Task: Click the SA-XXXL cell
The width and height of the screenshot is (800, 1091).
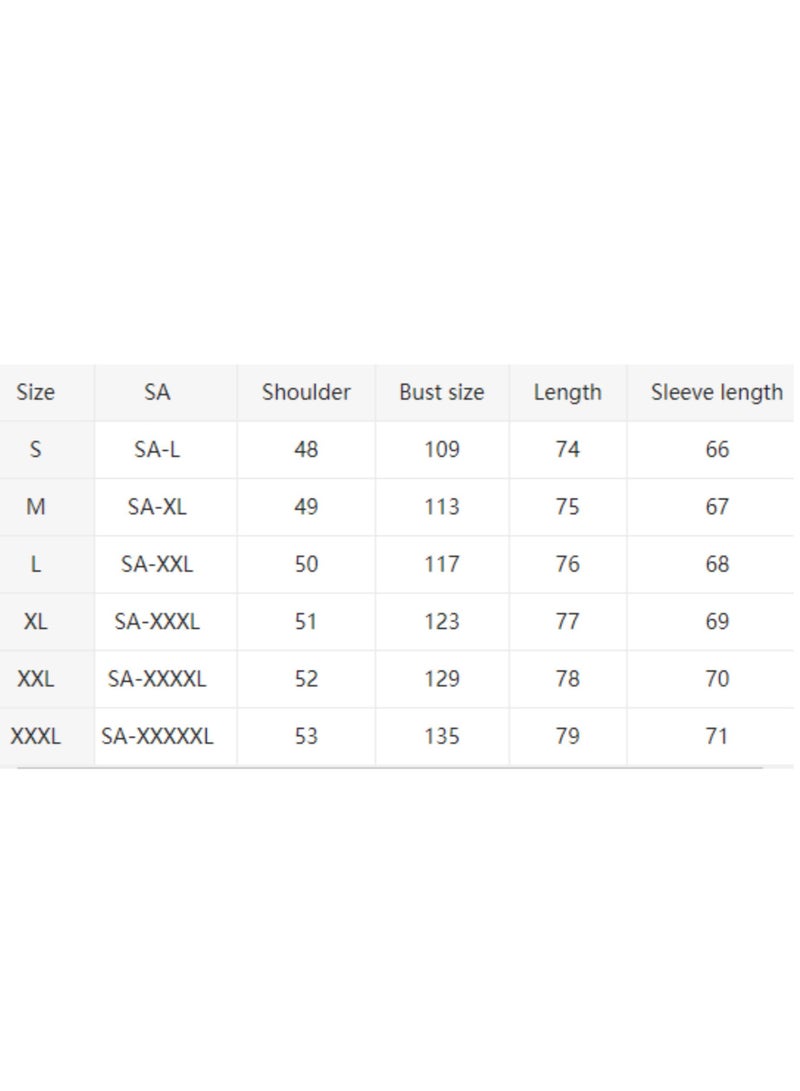Action: click(157, 621)
